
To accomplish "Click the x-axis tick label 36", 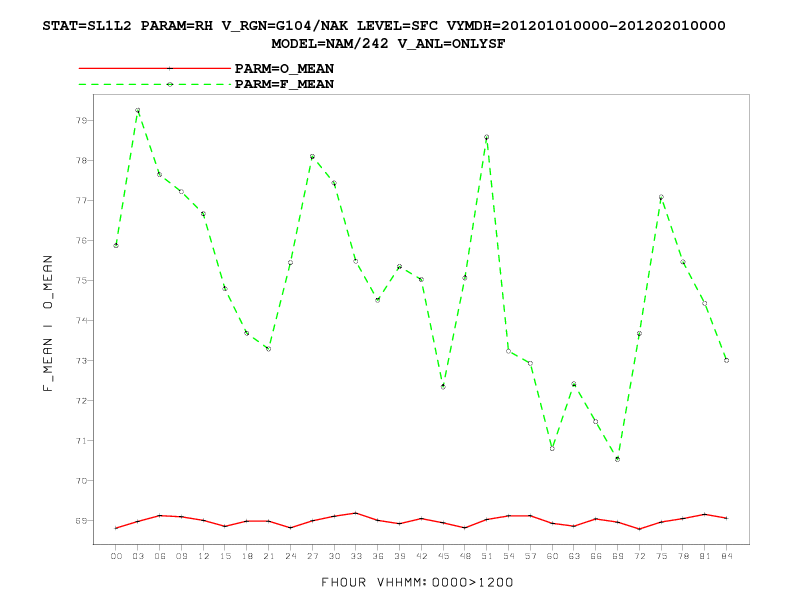I will pos(378,556).
